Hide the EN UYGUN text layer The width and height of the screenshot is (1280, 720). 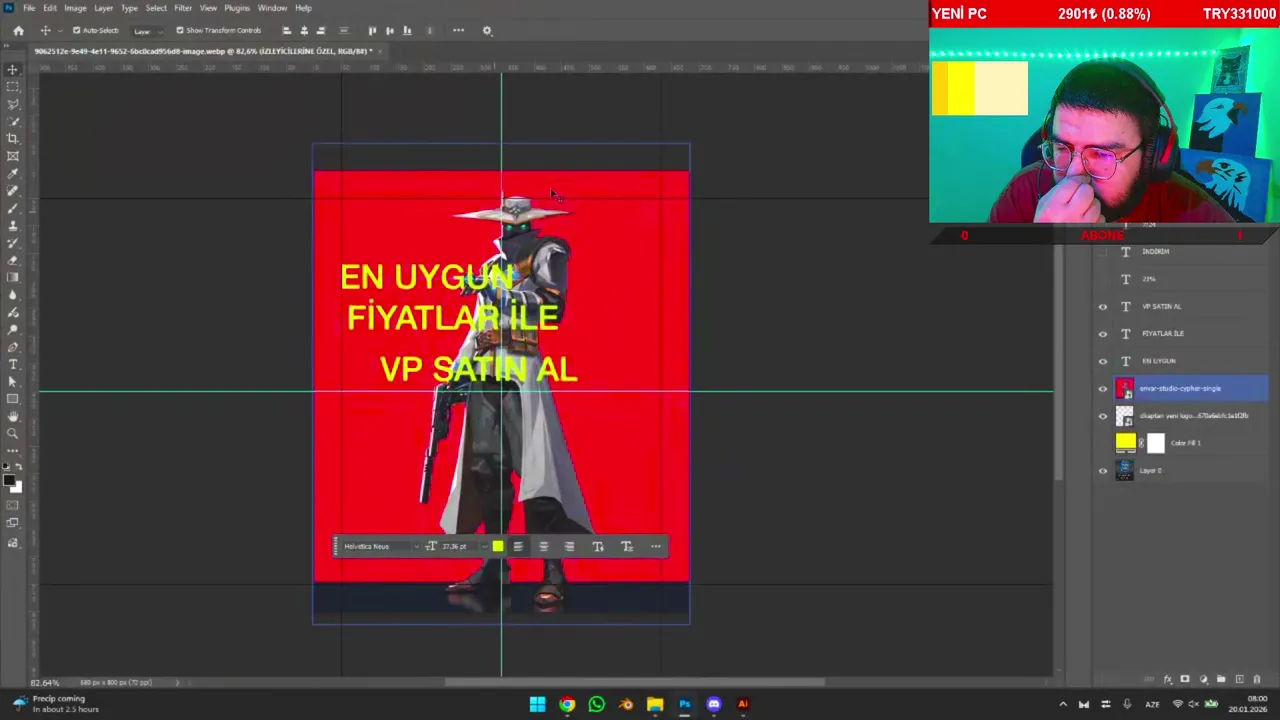pyautogui.click(x=1103, y=361)
